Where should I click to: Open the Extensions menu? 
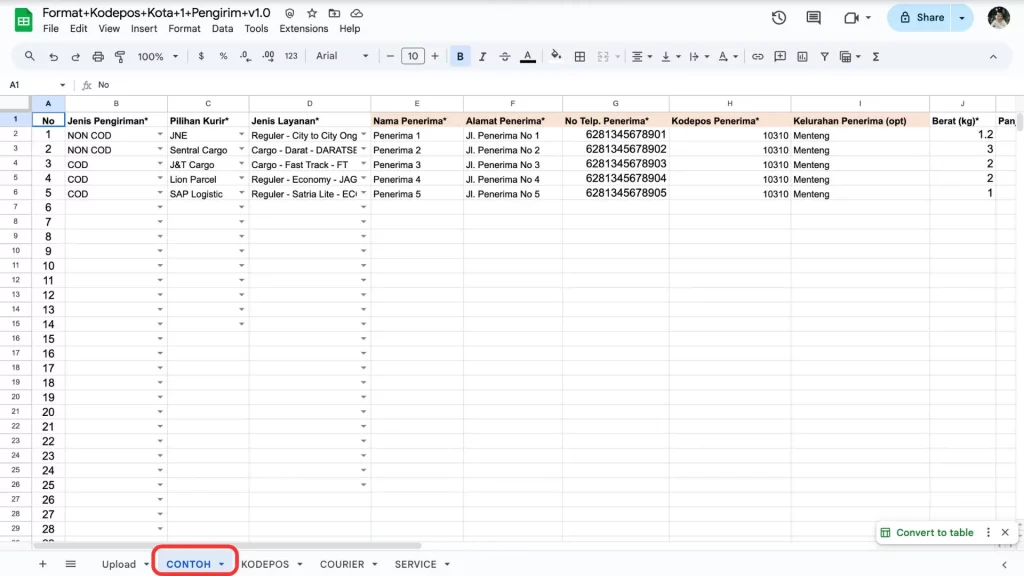tap(303, 29)
